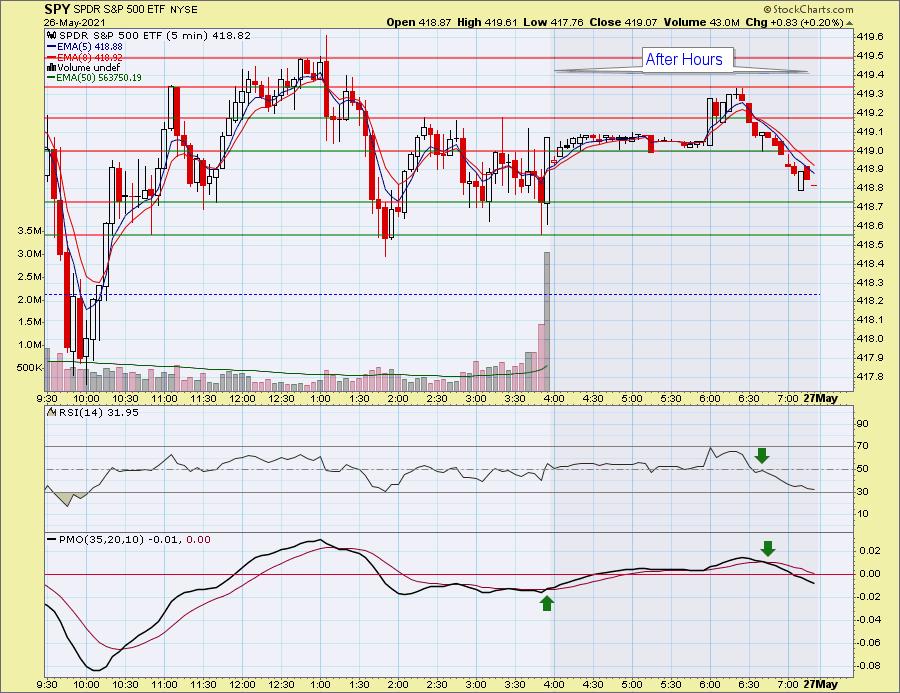Click the 3.5M volume axis label
The width and height of the screenshot is (900, 693).
[30, 231]
